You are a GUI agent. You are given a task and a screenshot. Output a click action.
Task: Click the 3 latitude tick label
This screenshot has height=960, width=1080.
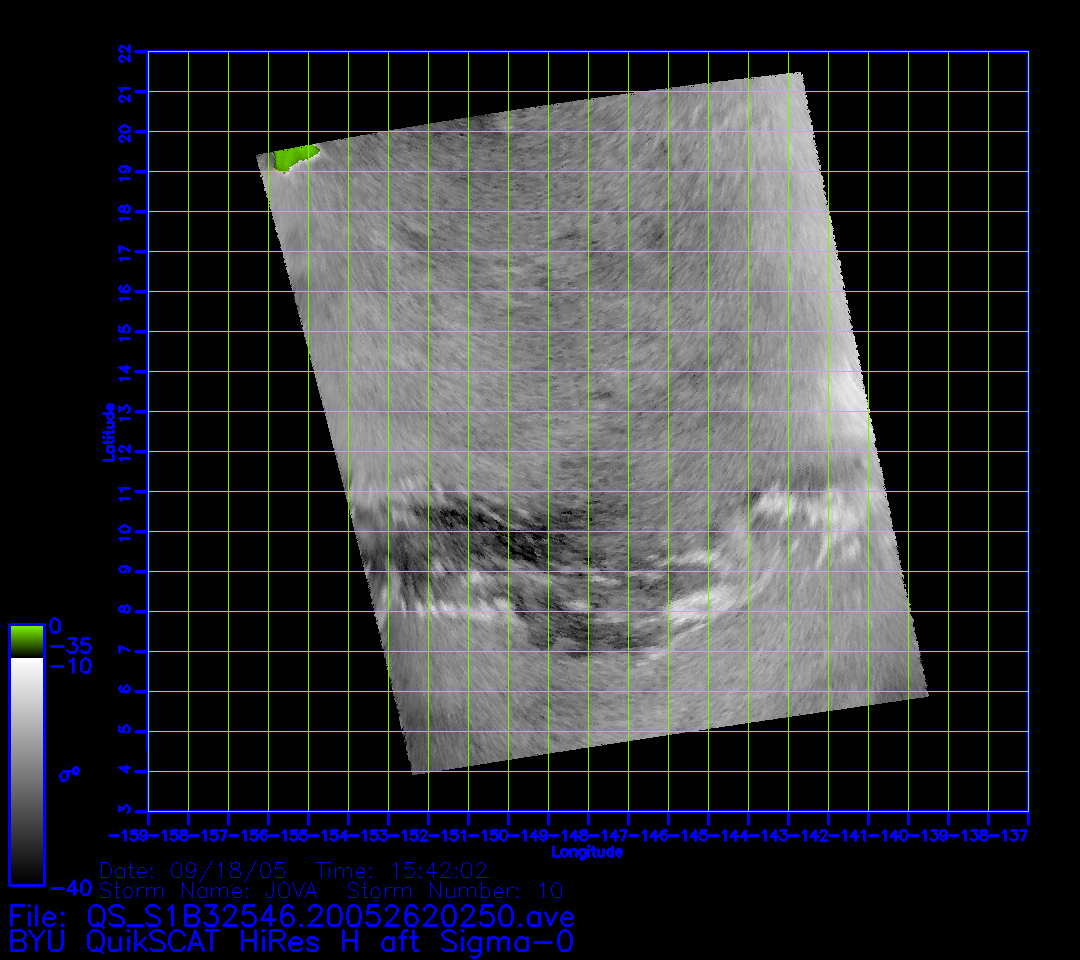124,811
